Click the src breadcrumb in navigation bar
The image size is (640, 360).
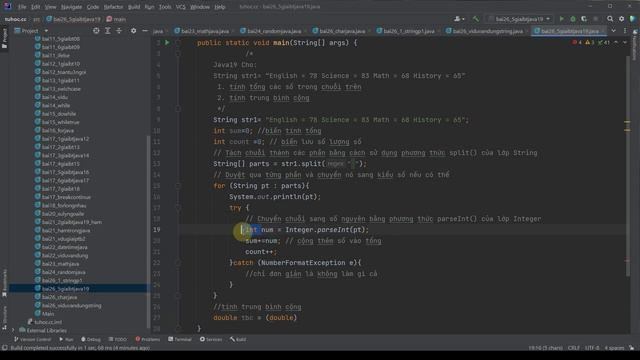[x=36, y=19]
